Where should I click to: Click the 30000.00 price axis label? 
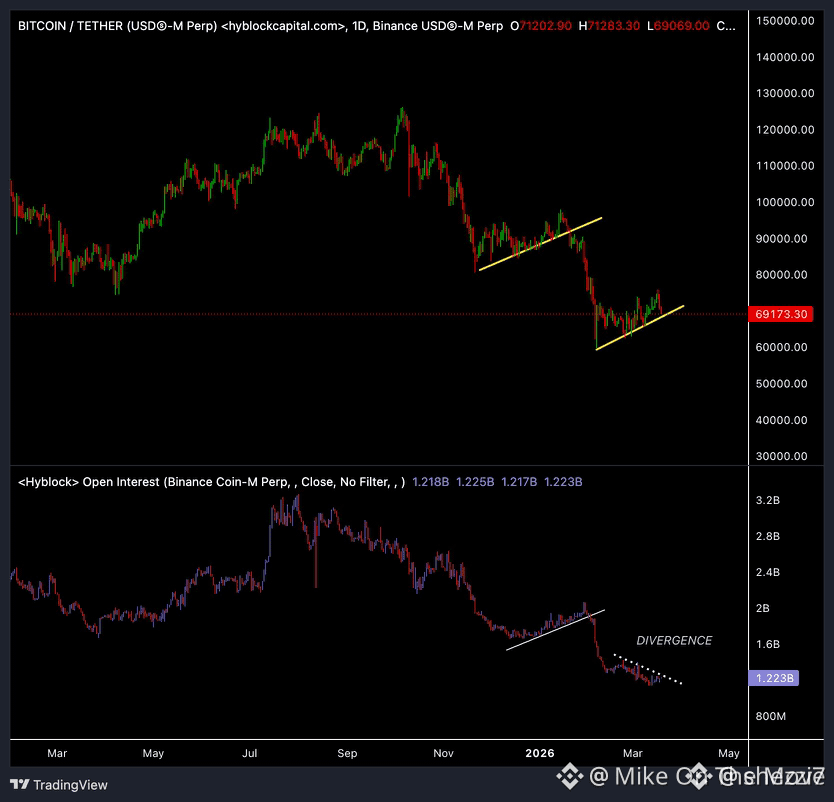(x=781, y=456)
